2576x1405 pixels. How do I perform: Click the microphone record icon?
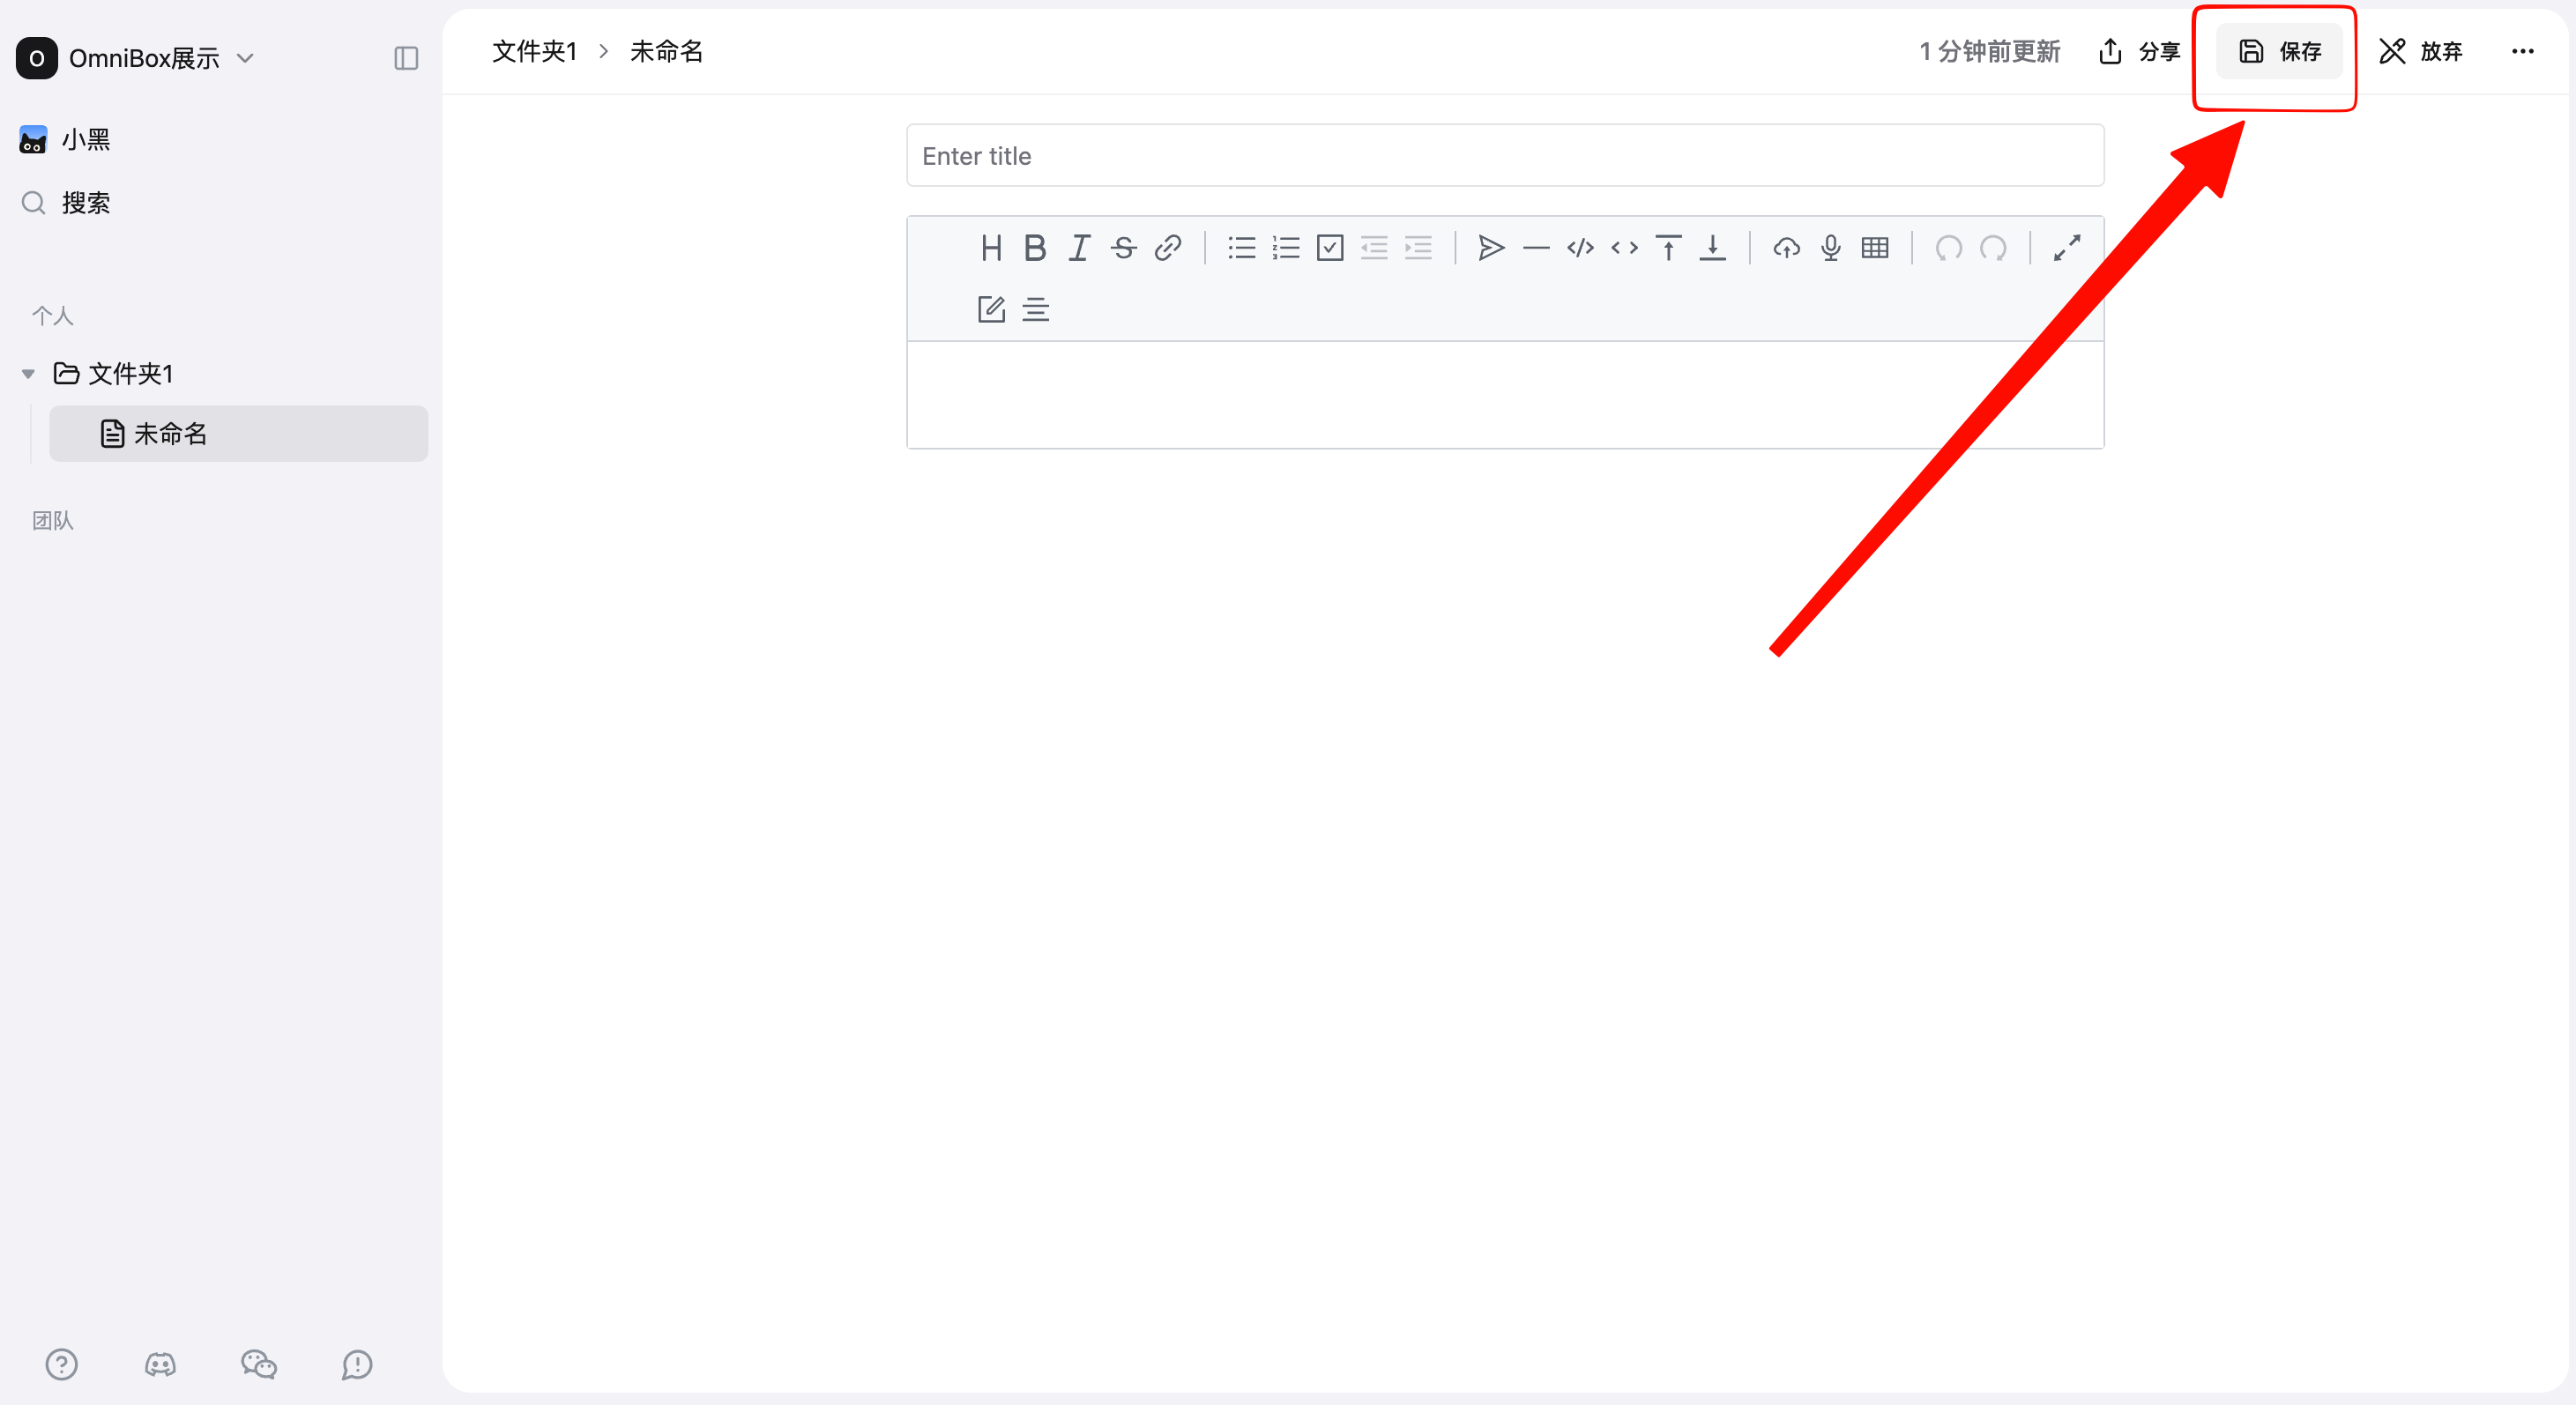[x=1830, y=247]
